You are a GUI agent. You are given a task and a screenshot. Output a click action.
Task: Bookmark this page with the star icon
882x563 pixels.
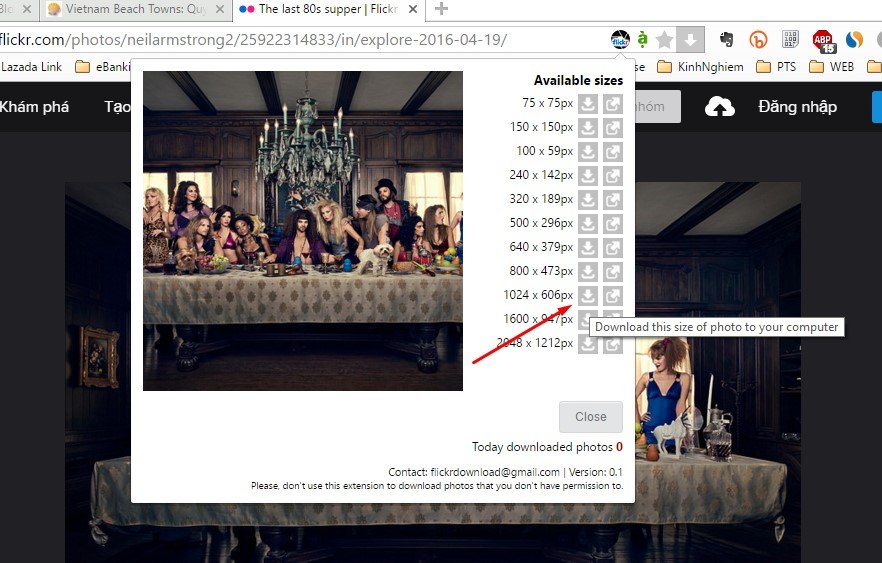[x=665, y=40]
